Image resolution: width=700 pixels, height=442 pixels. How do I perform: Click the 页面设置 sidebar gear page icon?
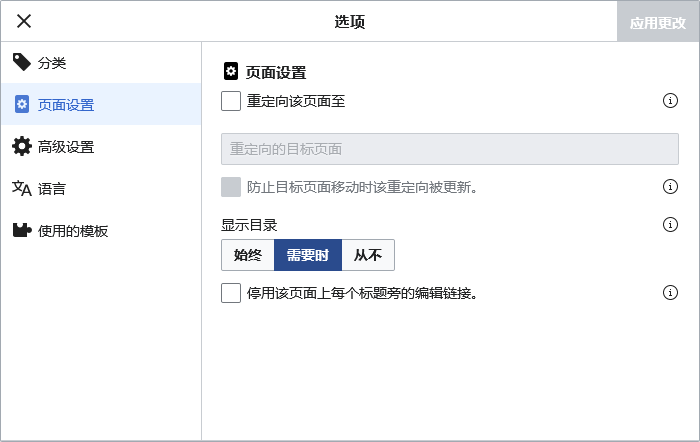pyautogui.click(x=22, y=105)
